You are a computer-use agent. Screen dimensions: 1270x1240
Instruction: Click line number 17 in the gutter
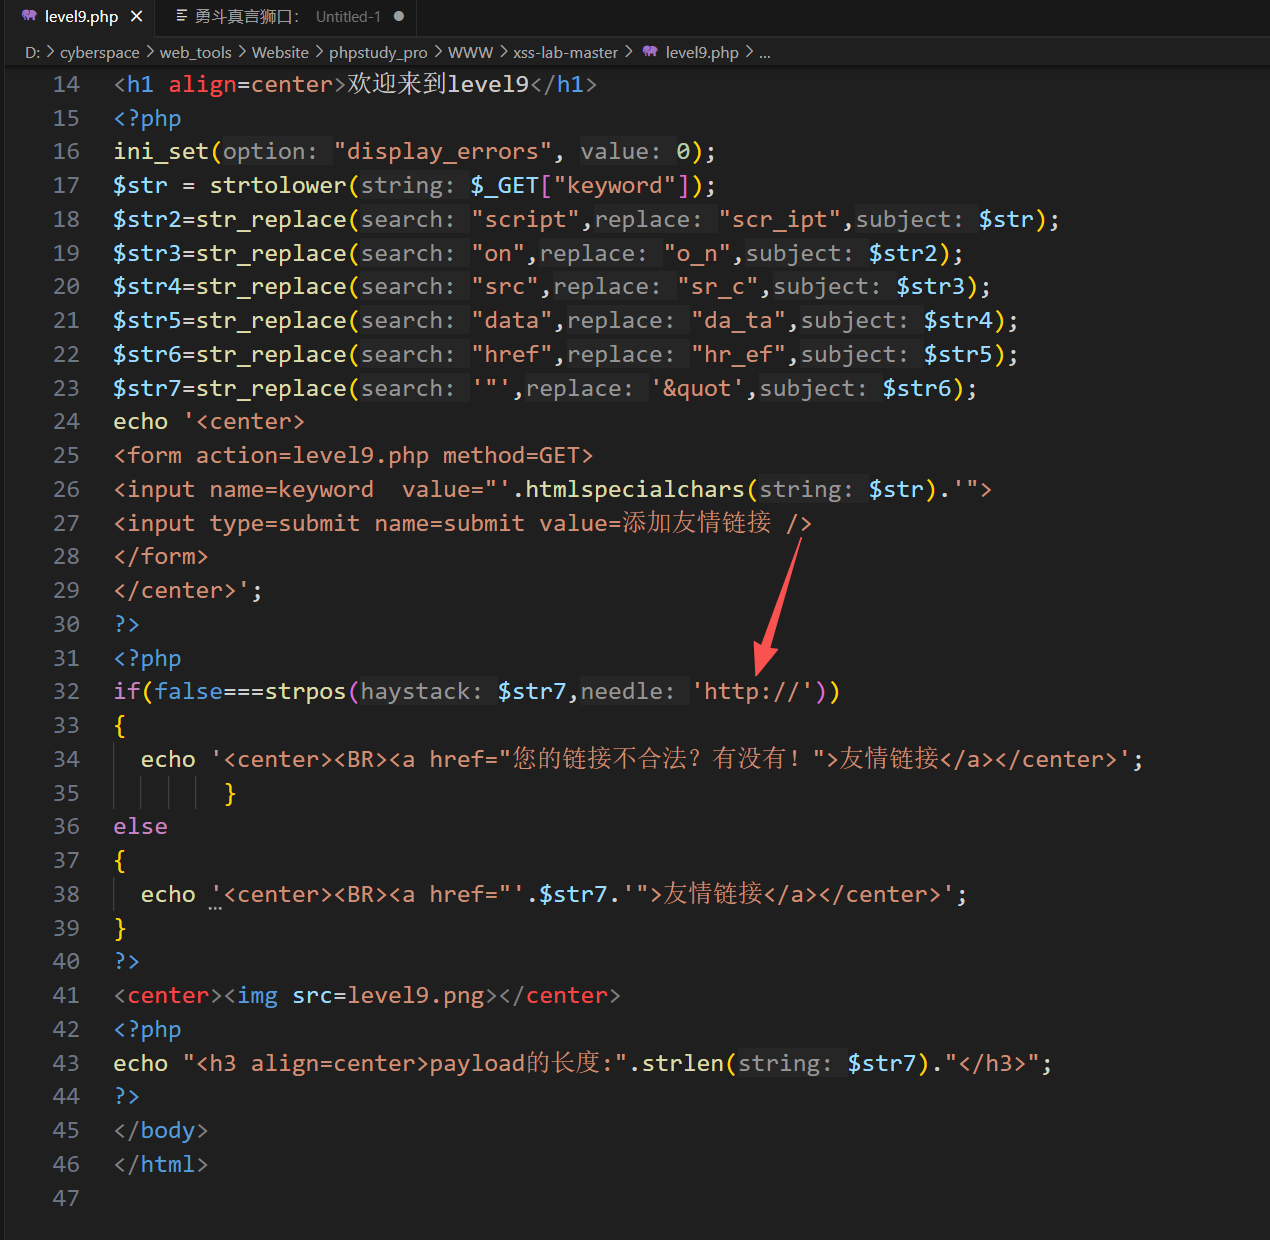point(66,186)
